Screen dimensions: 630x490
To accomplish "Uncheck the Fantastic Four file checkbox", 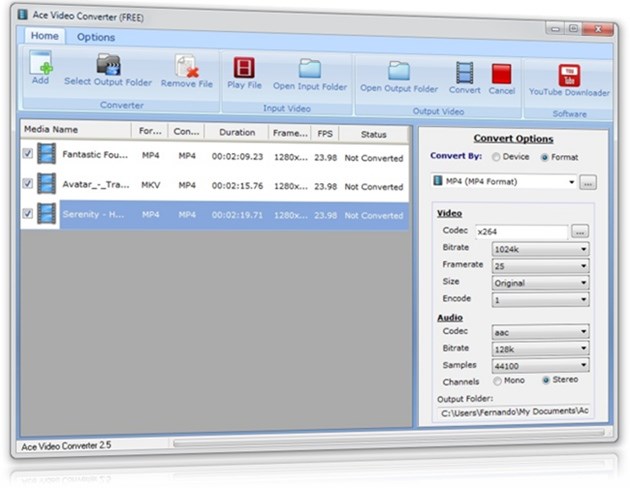I will point(28,155).
